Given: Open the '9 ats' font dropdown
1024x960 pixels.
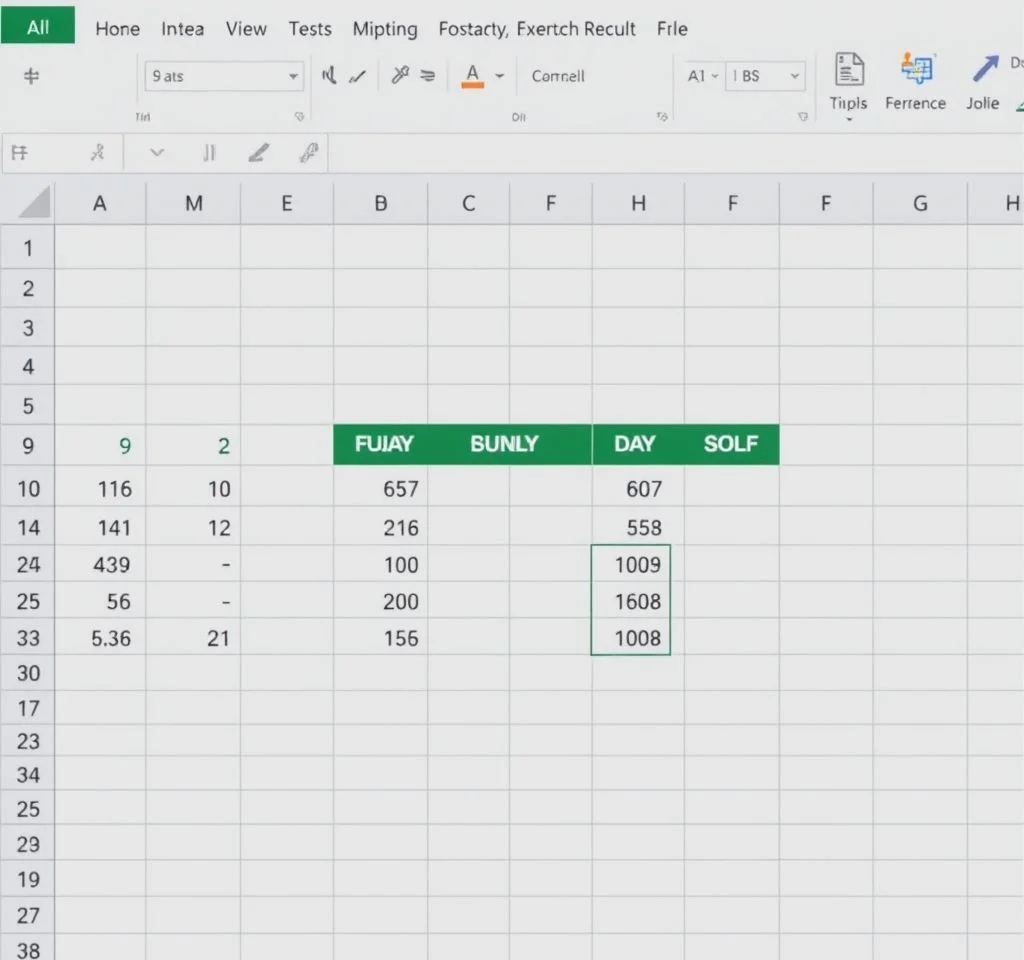Looking at the screenshot, I should [x=293, y=76].
